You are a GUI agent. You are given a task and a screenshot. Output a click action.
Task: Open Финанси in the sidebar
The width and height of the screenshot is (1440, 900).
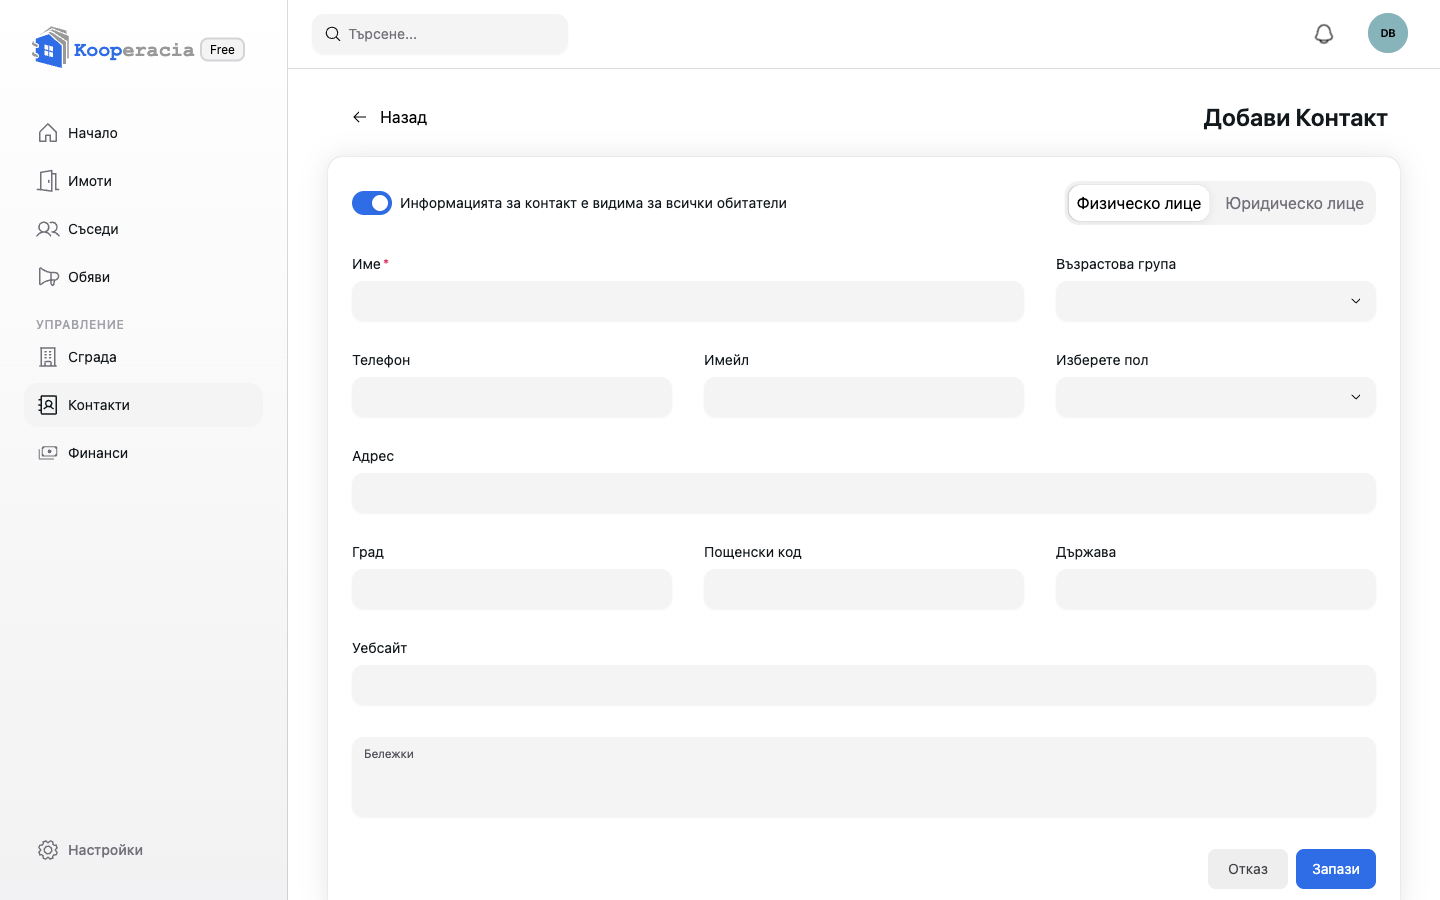tap(143, 453)
